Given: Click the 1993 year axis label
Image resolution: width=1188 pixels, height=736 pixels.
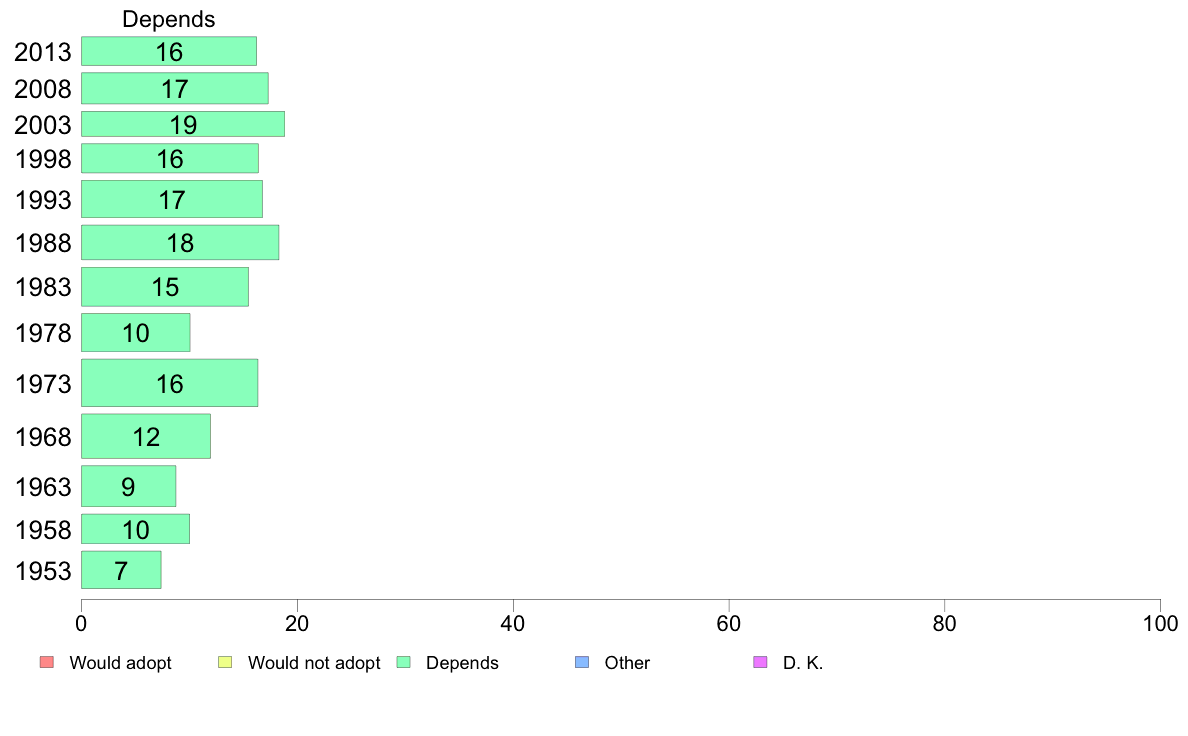Looking at the screenshot, I should pos(43,199).
